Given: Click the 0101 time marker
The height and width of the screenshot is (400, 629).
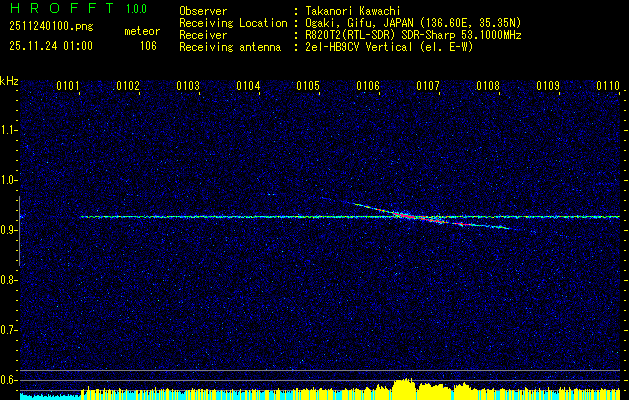Looking at the screenshot, I should click(67, 86).
